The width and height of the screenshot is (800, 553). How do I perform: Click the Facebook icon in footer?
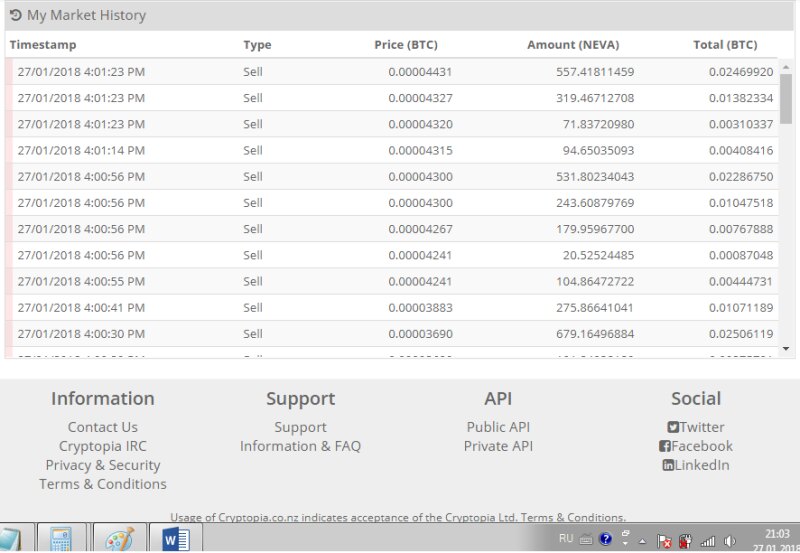pos(664,446)
